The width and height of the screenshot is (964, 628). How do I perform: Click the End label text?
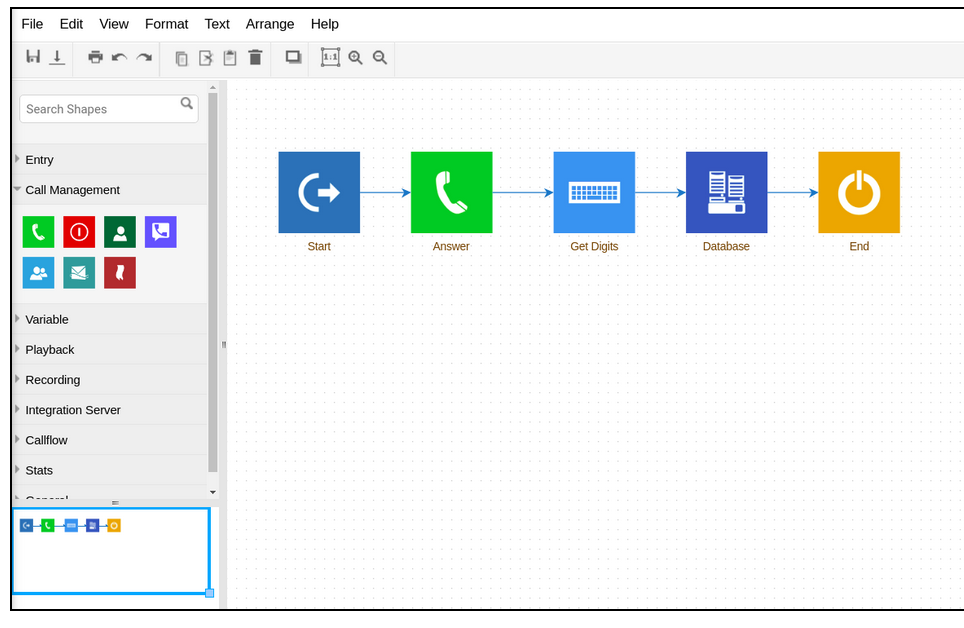(859, 246)
